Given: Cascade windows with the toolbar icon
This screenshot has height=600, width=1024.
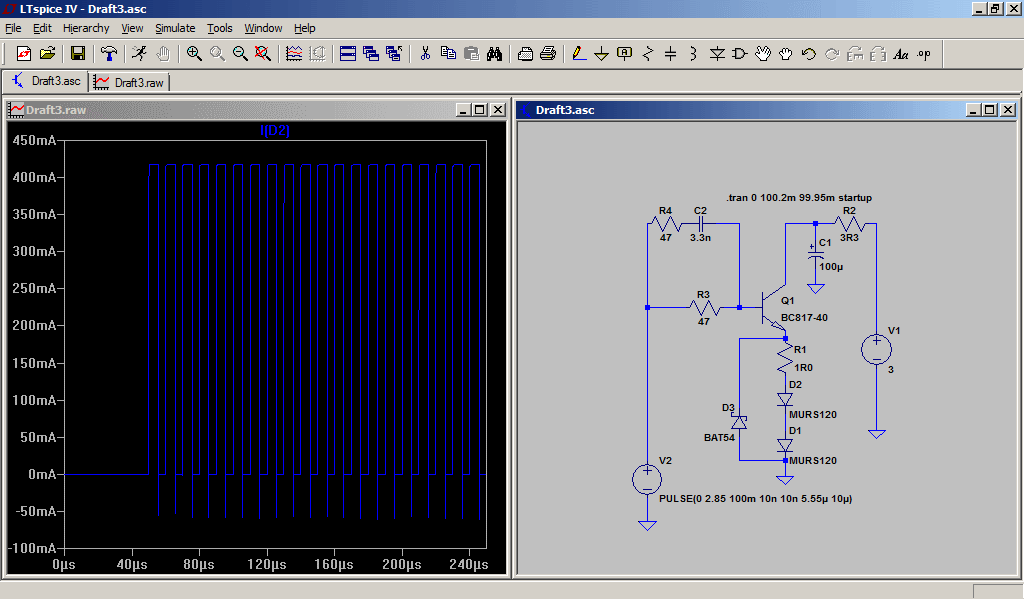Looking at the screenshot, I should [371, 54].
